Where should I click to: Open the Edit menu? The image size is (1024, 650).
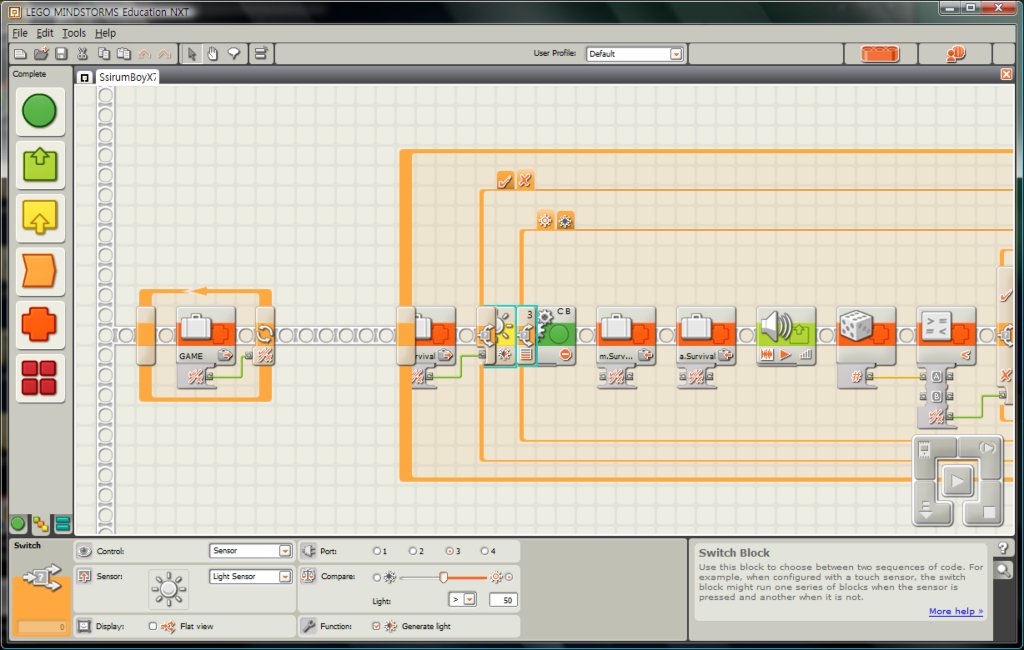[x=44, y=33]
